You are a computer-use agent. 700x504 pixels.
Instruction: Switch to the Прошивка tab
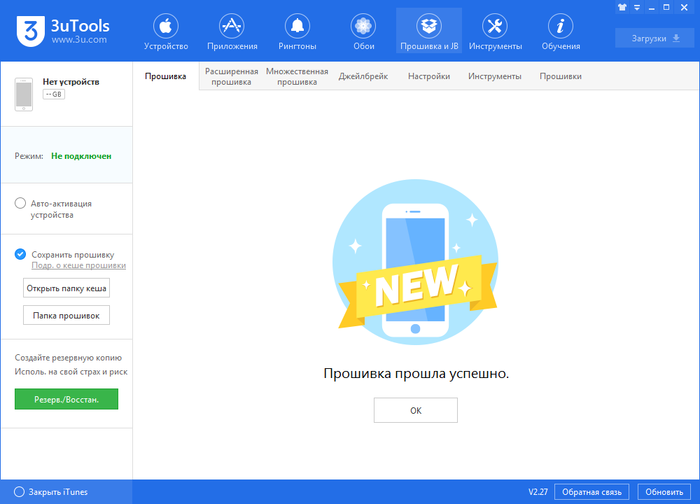pos(165,76)
